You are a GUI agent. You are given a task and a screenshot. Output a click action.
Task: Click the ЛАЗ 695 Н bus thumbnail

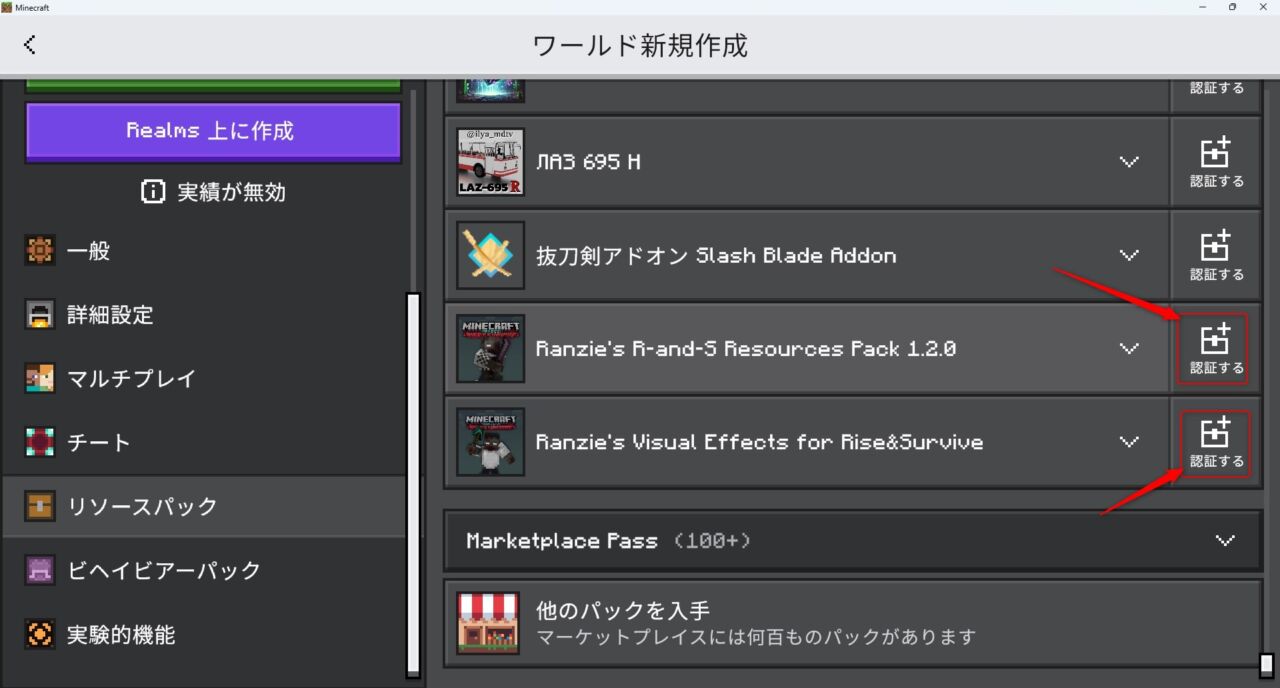(491, 162)
